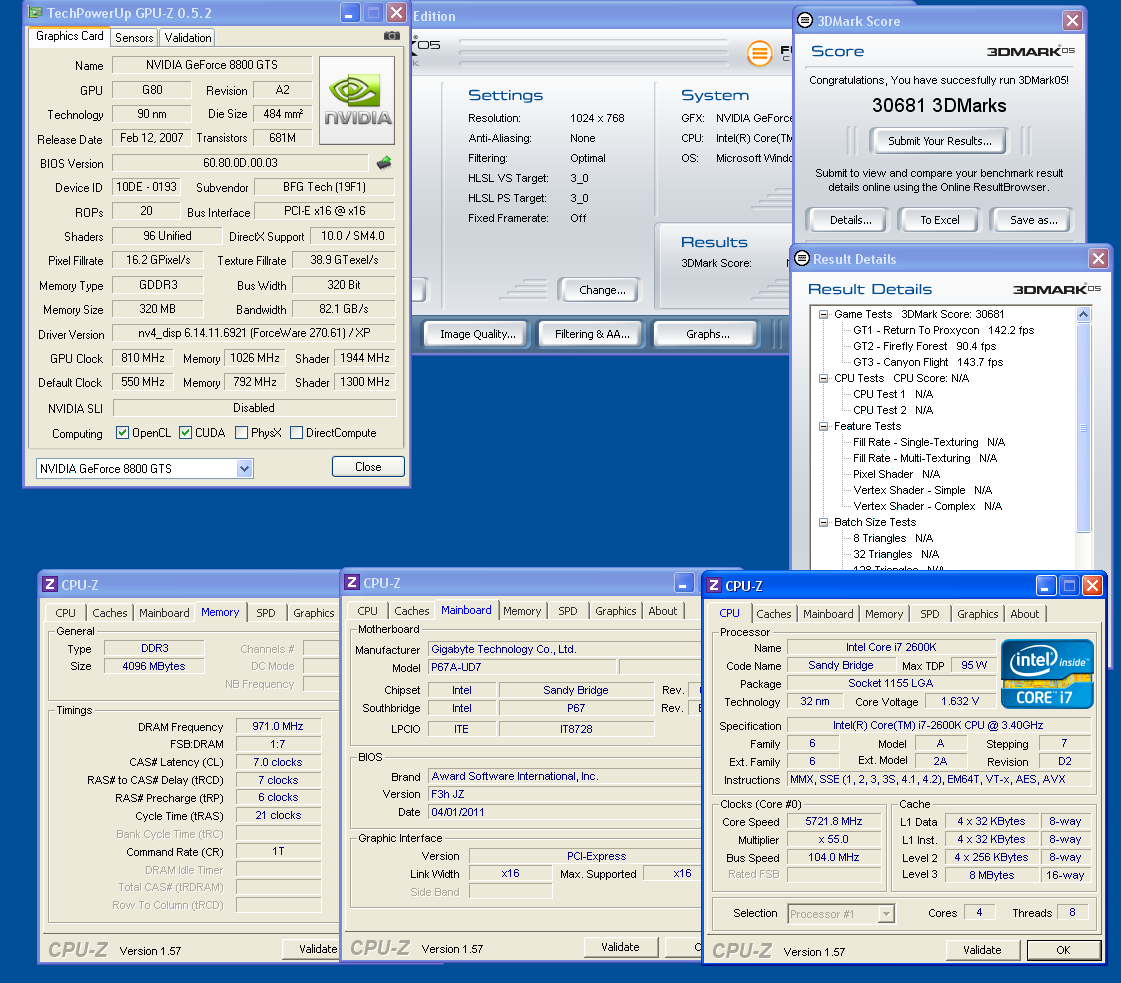Select Vertex Shader - Complex row
Image resolution: width=1121 pixels, height=983 pixels.
tap(927, 506)
